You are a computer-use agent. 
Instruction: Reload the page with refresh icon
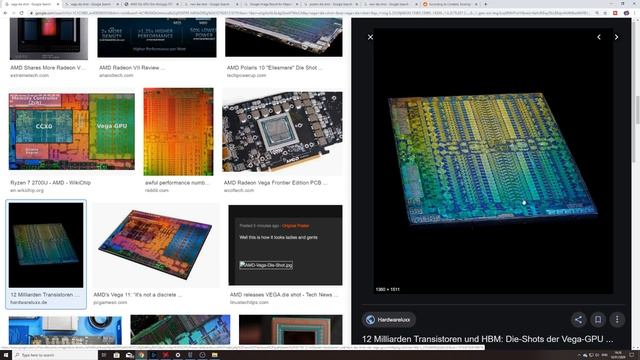[22, 13]
